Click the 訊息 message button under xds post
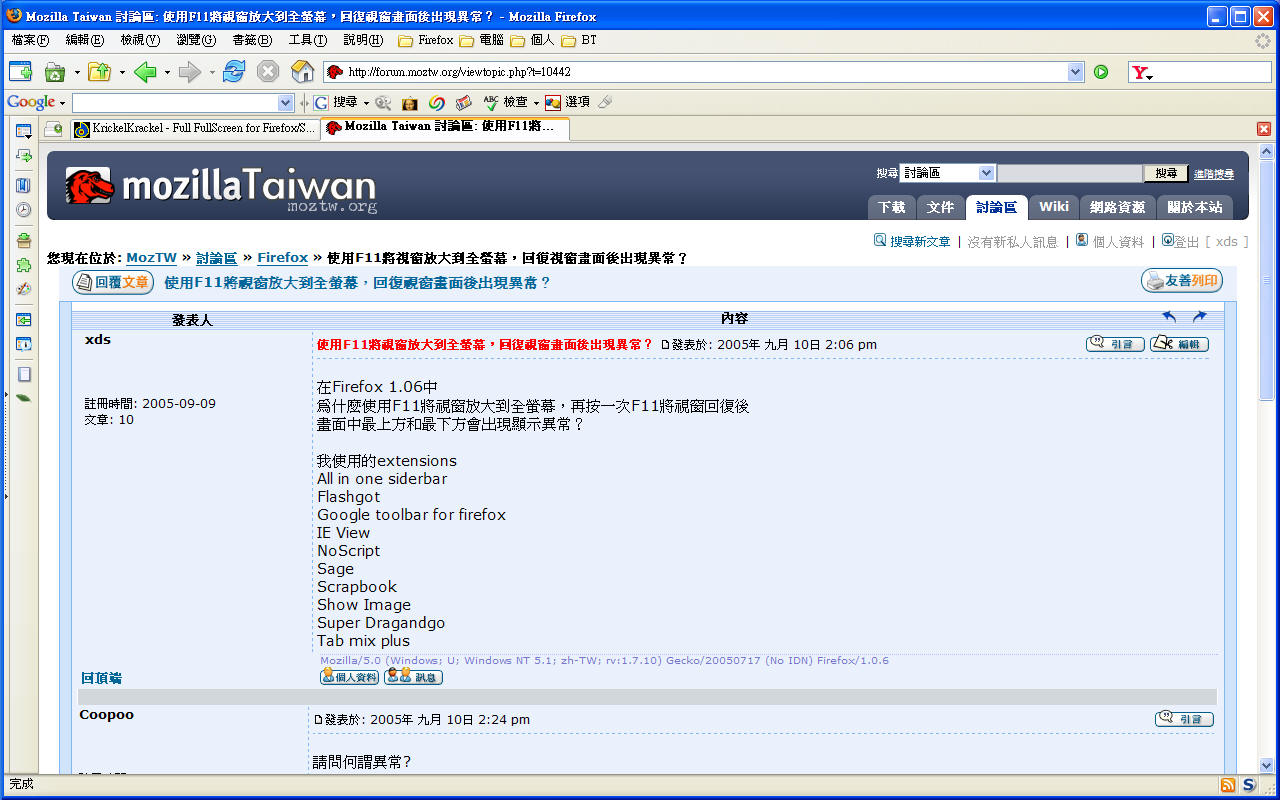The image size is (1280, 800). coord(413,677)
